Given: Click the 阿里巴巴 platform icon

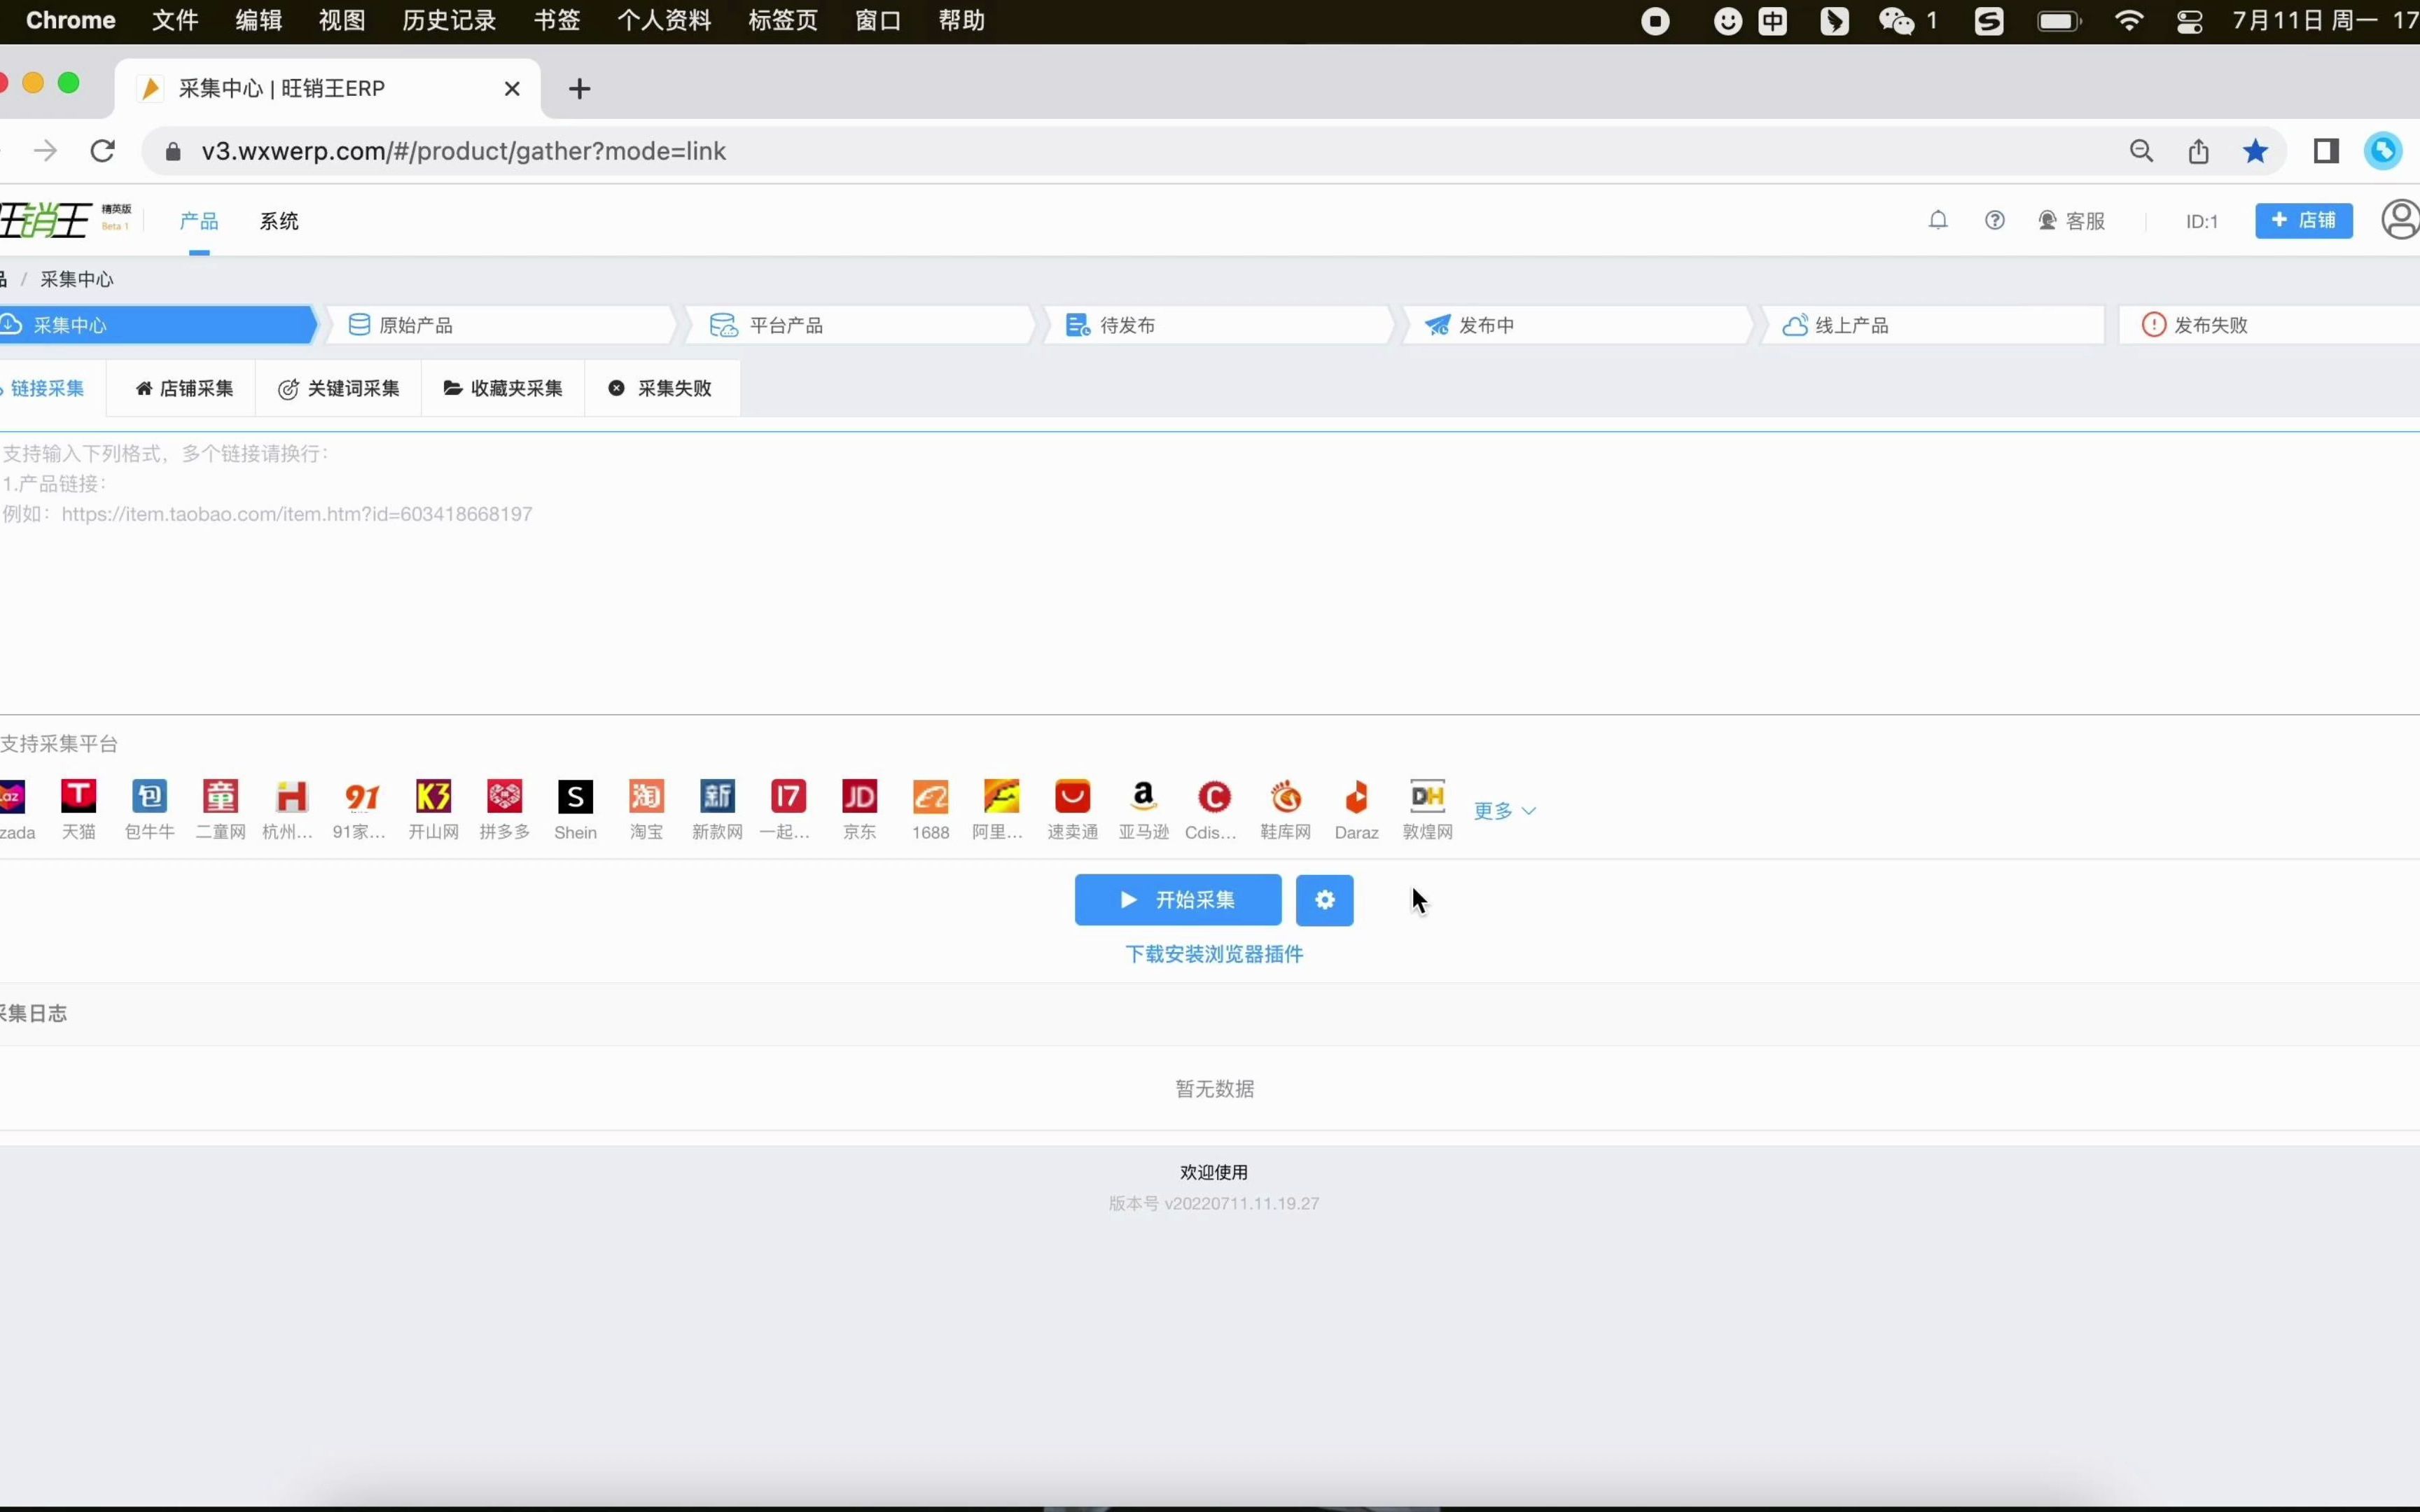Looking at the screenshot, I should tap(1001, 797).
